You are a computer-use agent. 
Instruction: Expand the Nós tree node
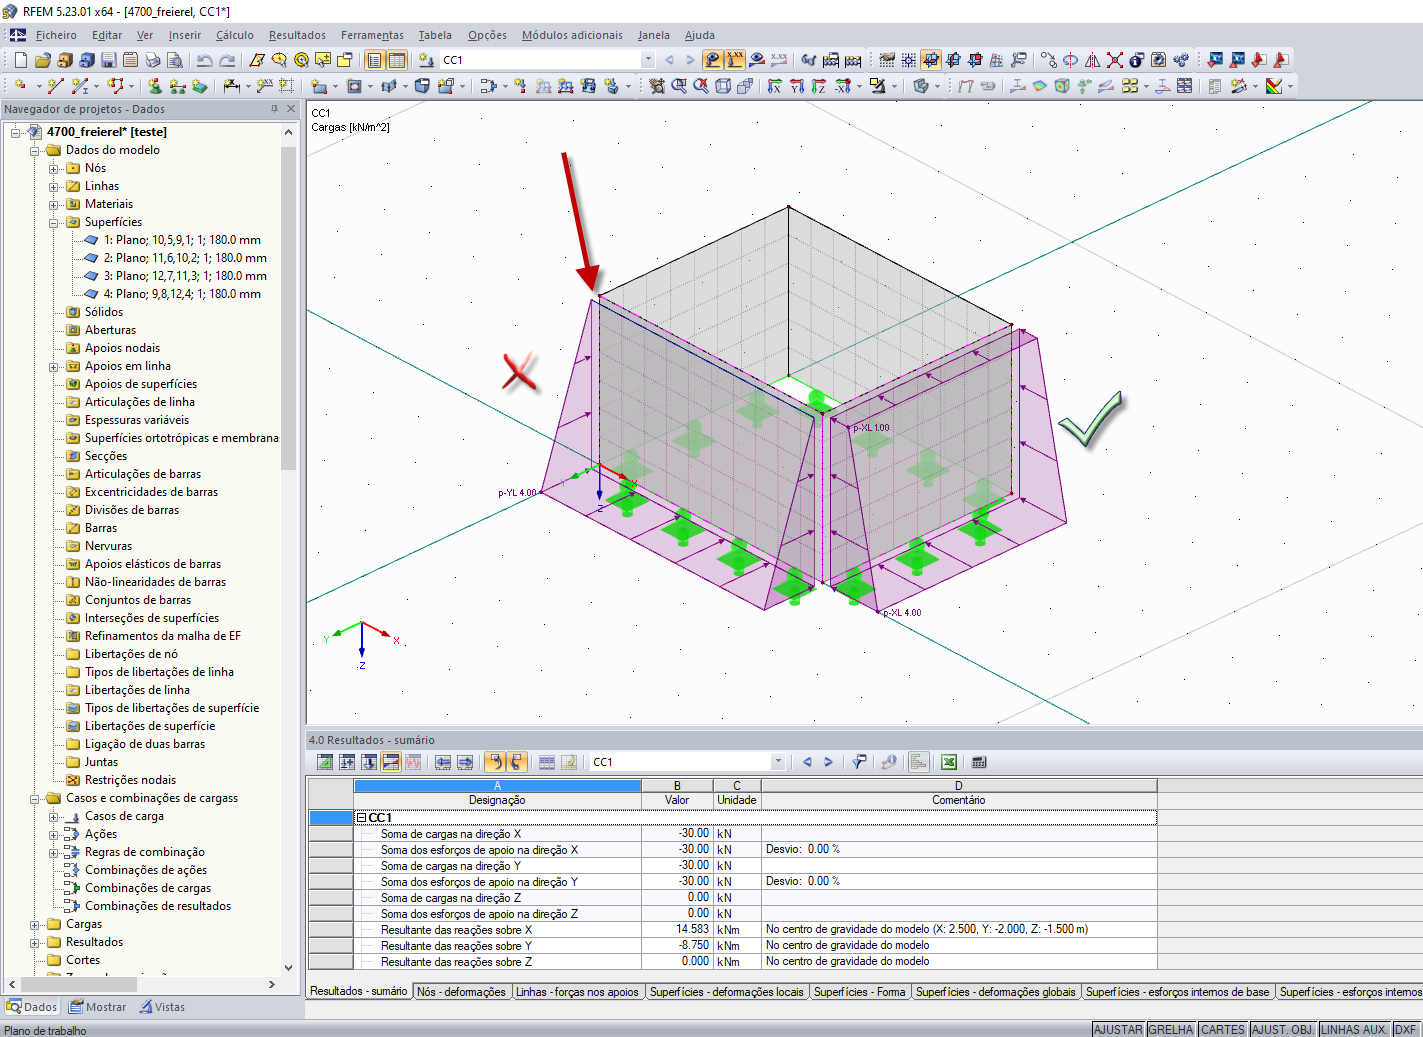(54, 168)
